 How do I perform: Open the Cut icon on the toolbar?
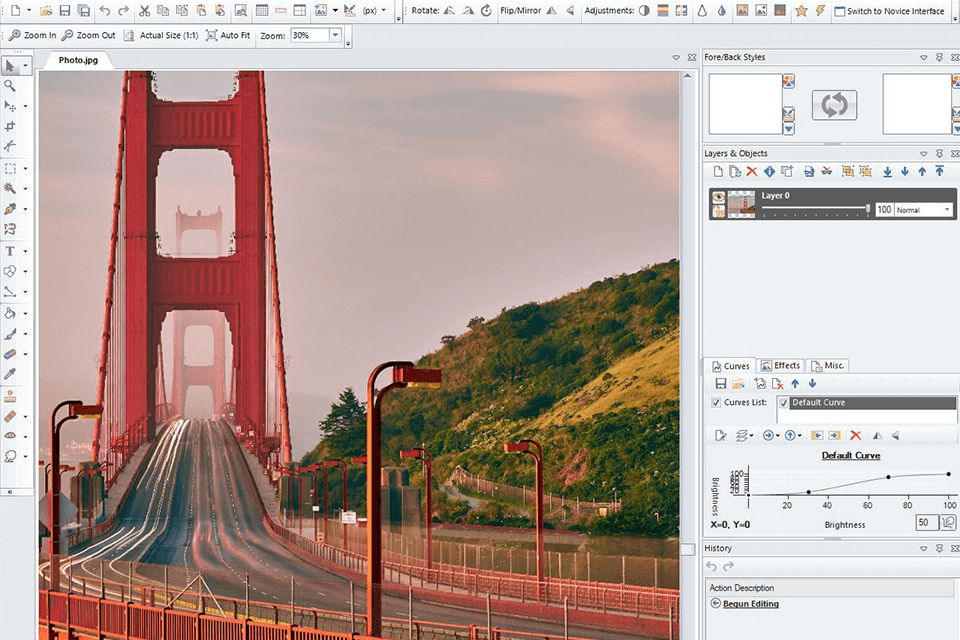(x=145, y=11)
